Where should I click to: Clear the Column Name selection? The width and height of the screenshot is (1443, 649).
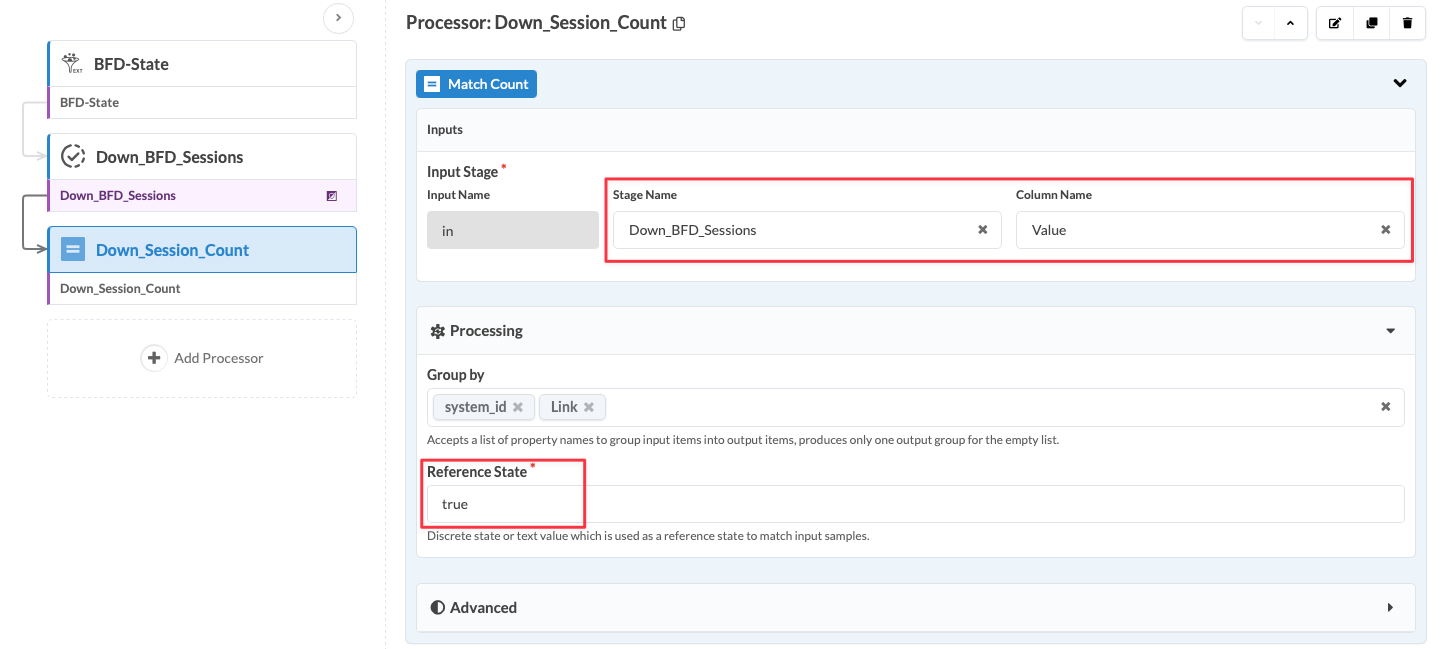pyautogui.click(x=1386, y=230)
